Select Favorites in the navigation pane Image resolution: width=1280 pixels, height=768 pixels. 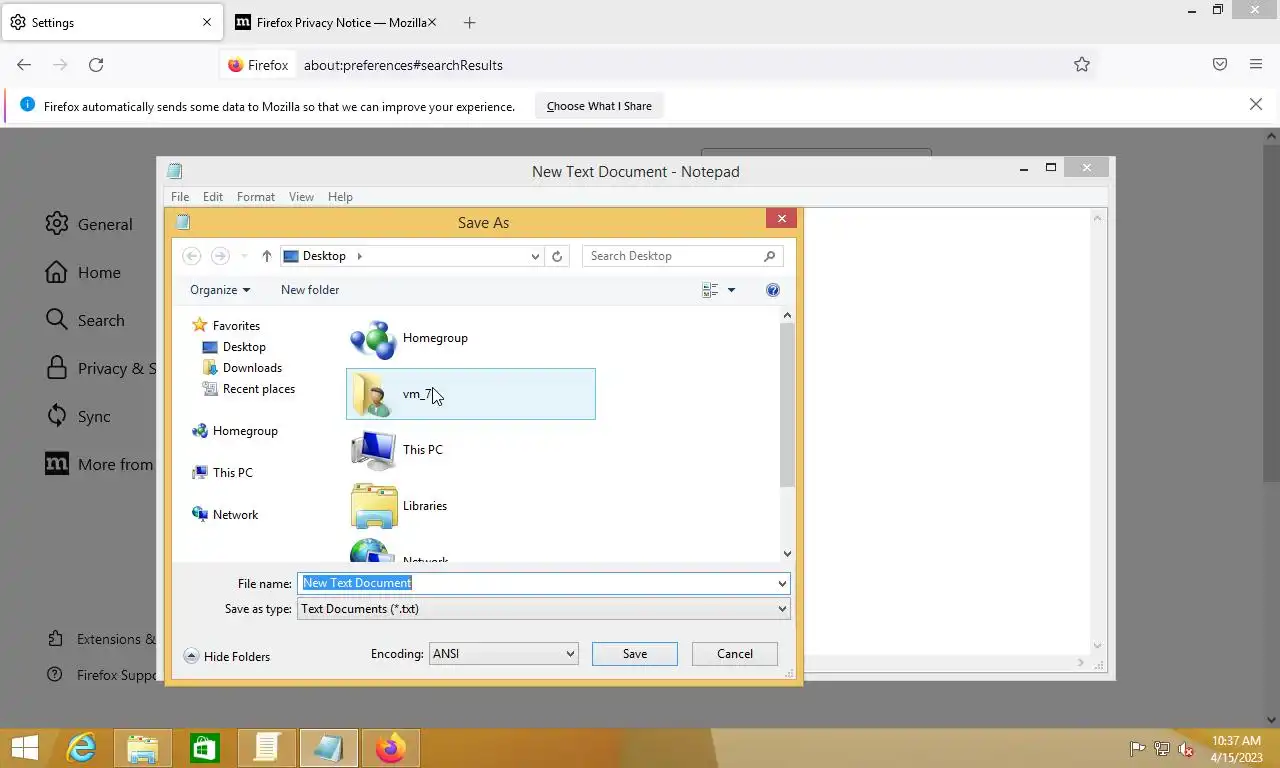(226, 326)
